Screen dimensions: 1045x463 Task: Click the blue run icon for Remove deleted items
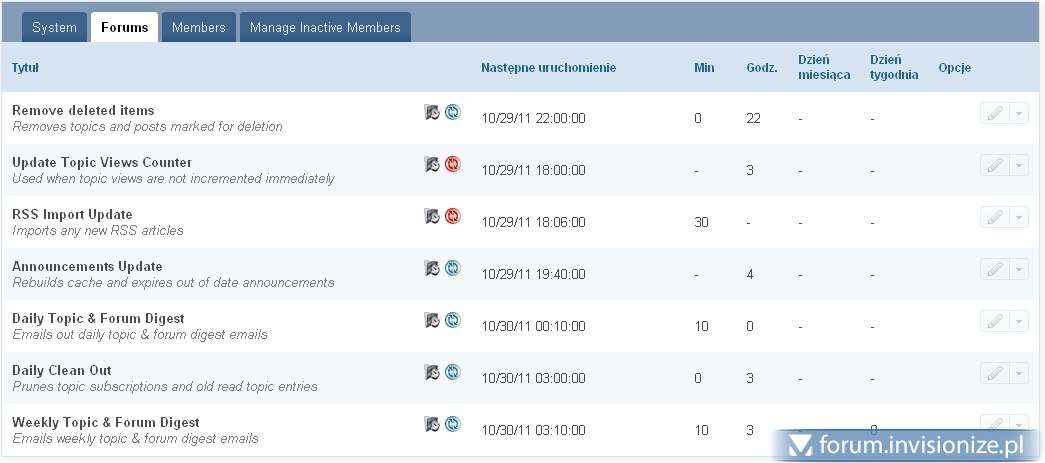click(452, 112)
